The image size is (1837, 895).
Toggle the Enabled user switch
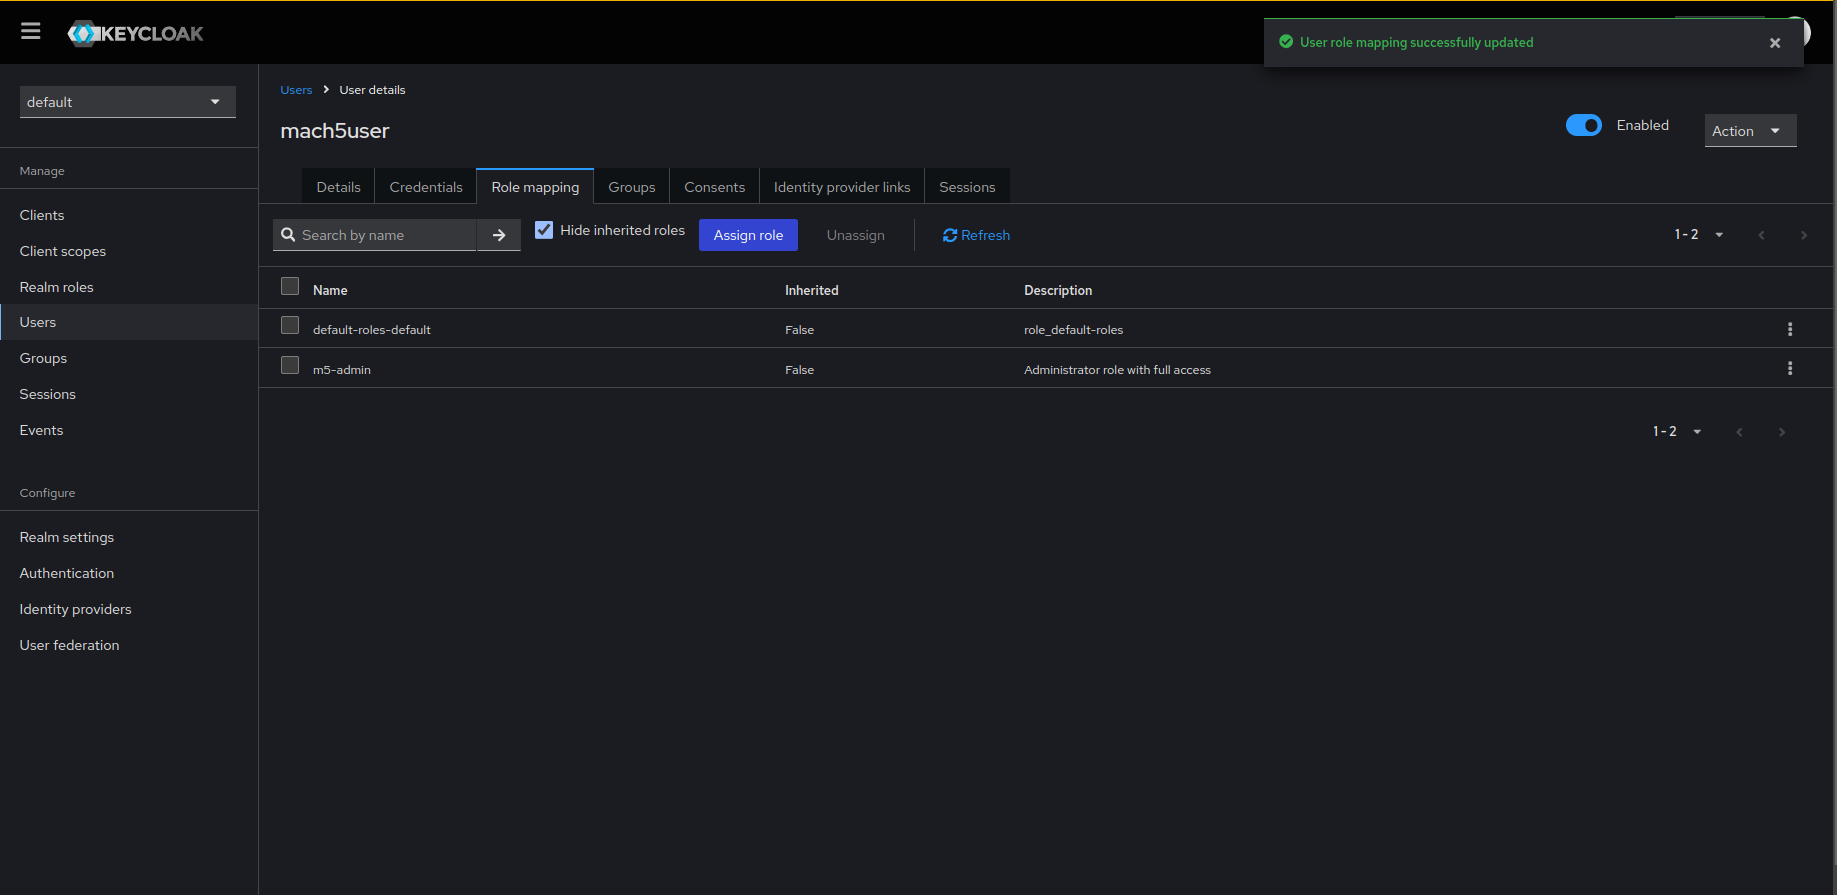[x=1583, y=125]
